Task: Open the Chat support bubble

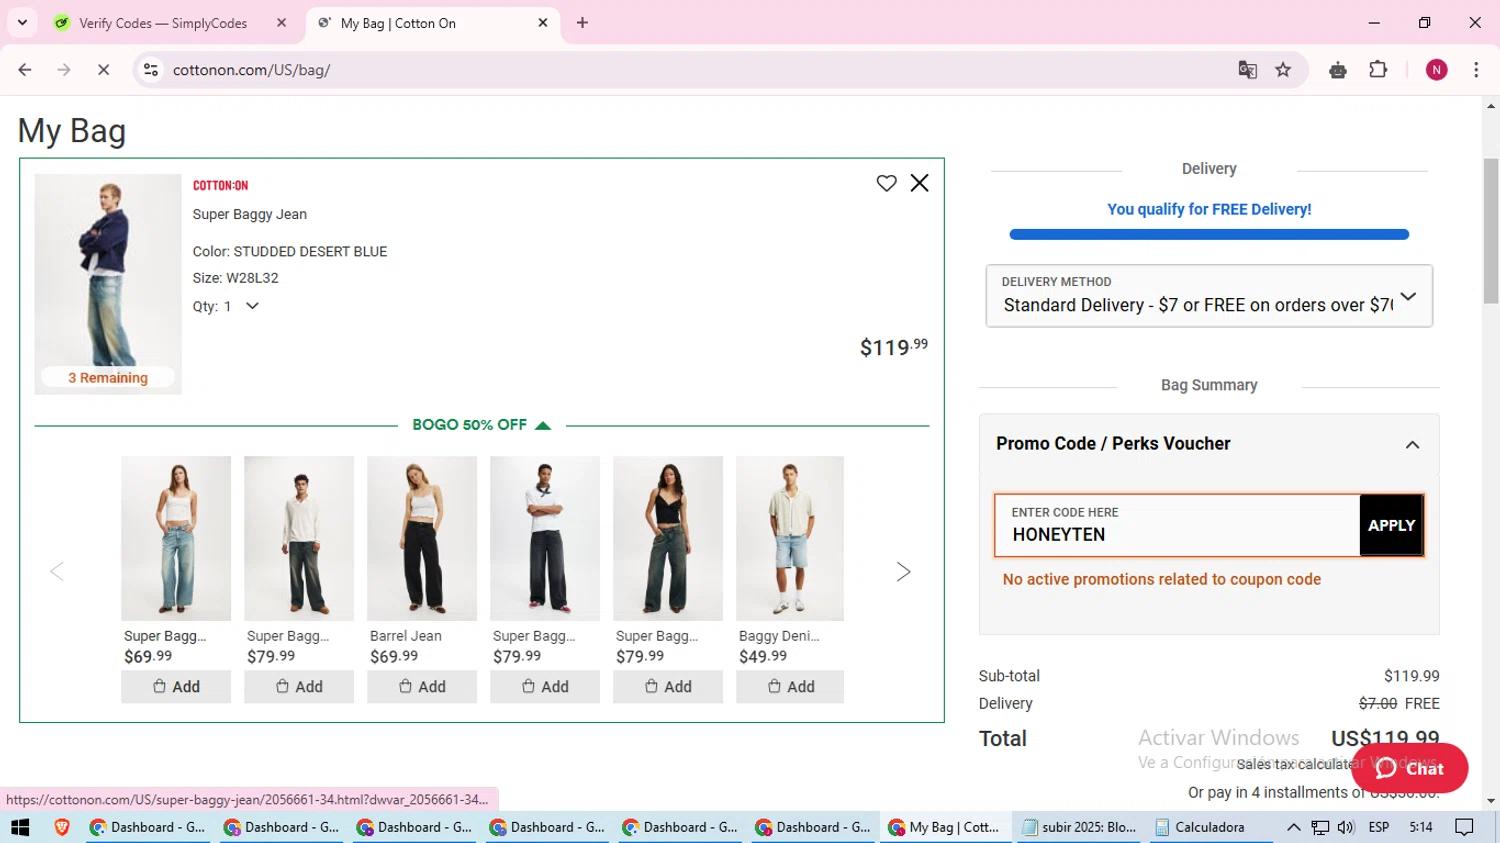Action: click(x=1409, y=768)
